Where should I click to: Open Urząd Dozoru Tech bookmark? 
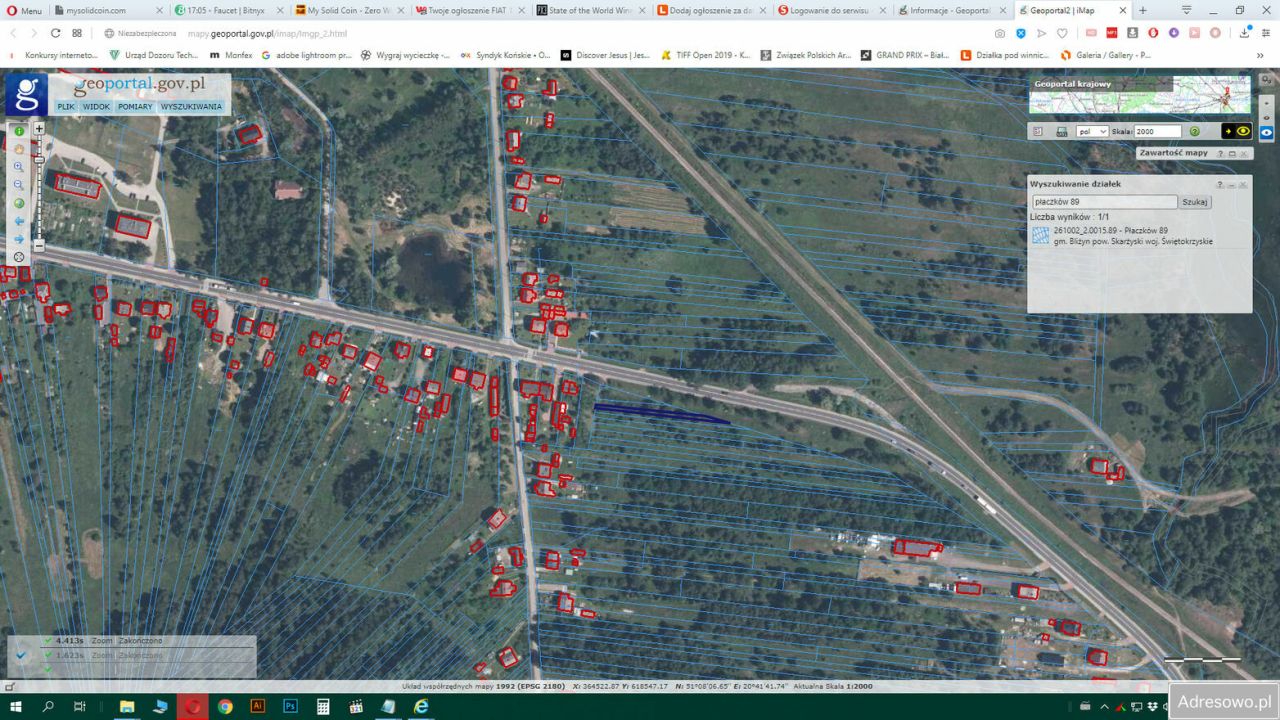click(x=154, y=55)
